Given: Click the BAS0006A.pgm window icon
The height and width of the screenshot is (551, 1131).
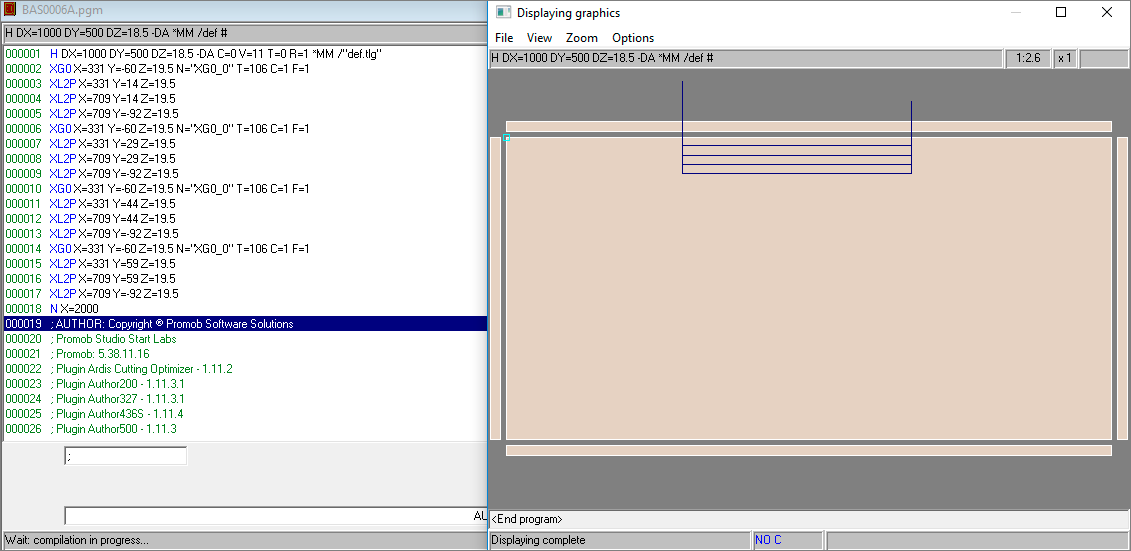Looking at the screenshot, I should coord(9,11).
